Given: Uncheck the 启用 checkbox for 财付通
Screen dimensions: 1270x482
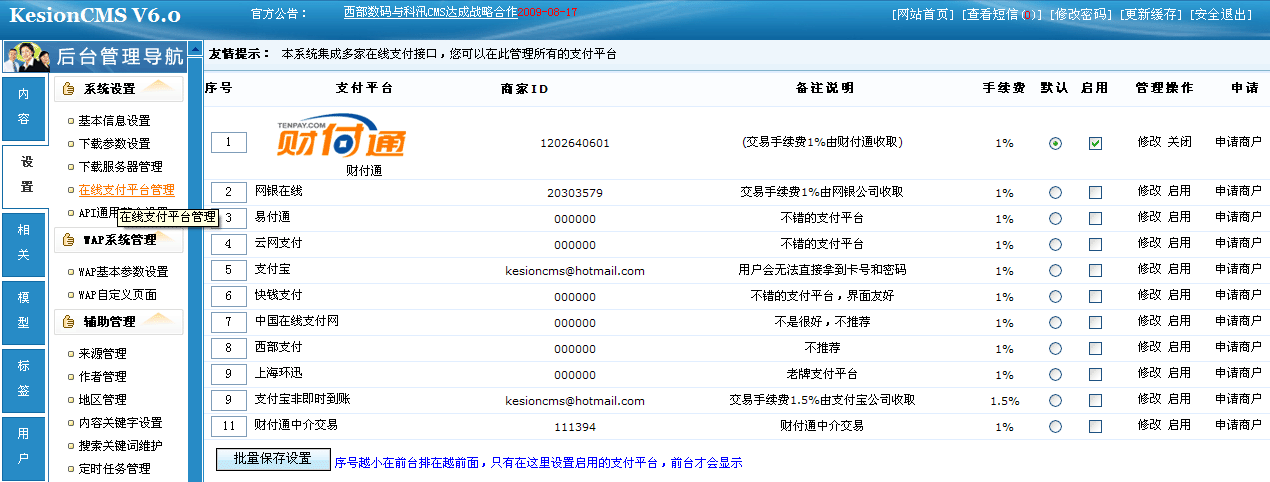Looking at the screenshot, I should 1096,144.
